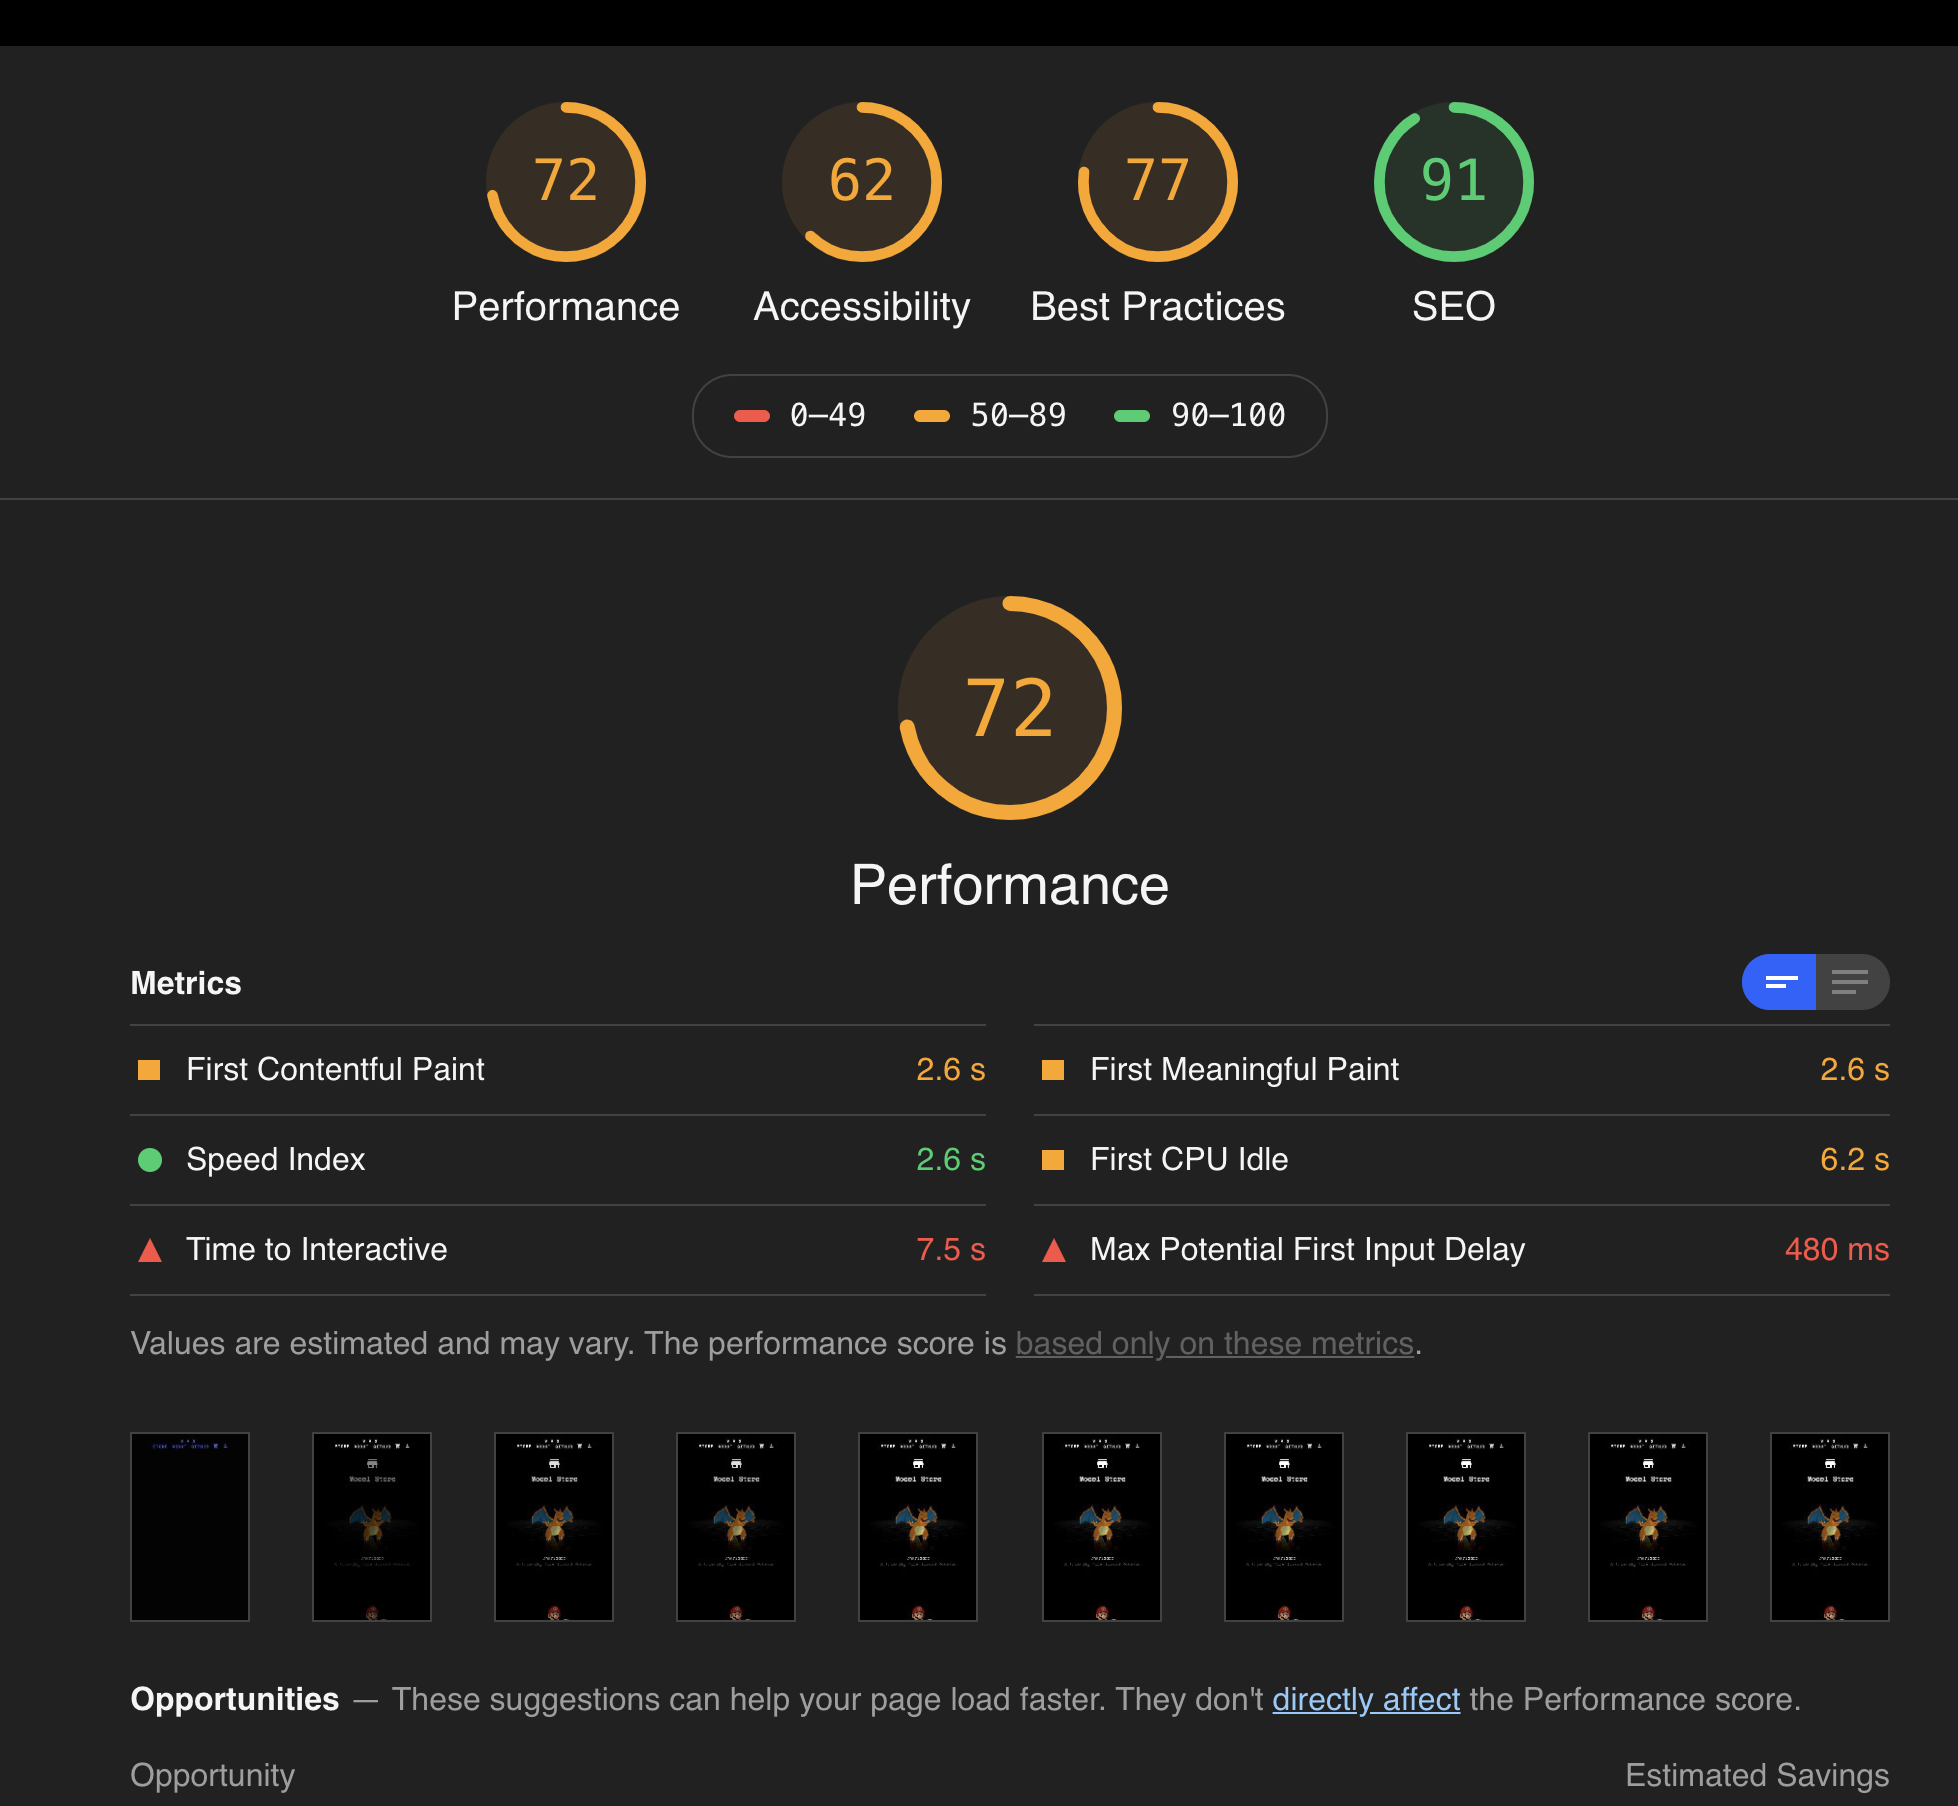Screen dimensions: 1958x1806
Task: Switch metrics to single-list view
Action: pyautogui.click(x=1855, y=982)
